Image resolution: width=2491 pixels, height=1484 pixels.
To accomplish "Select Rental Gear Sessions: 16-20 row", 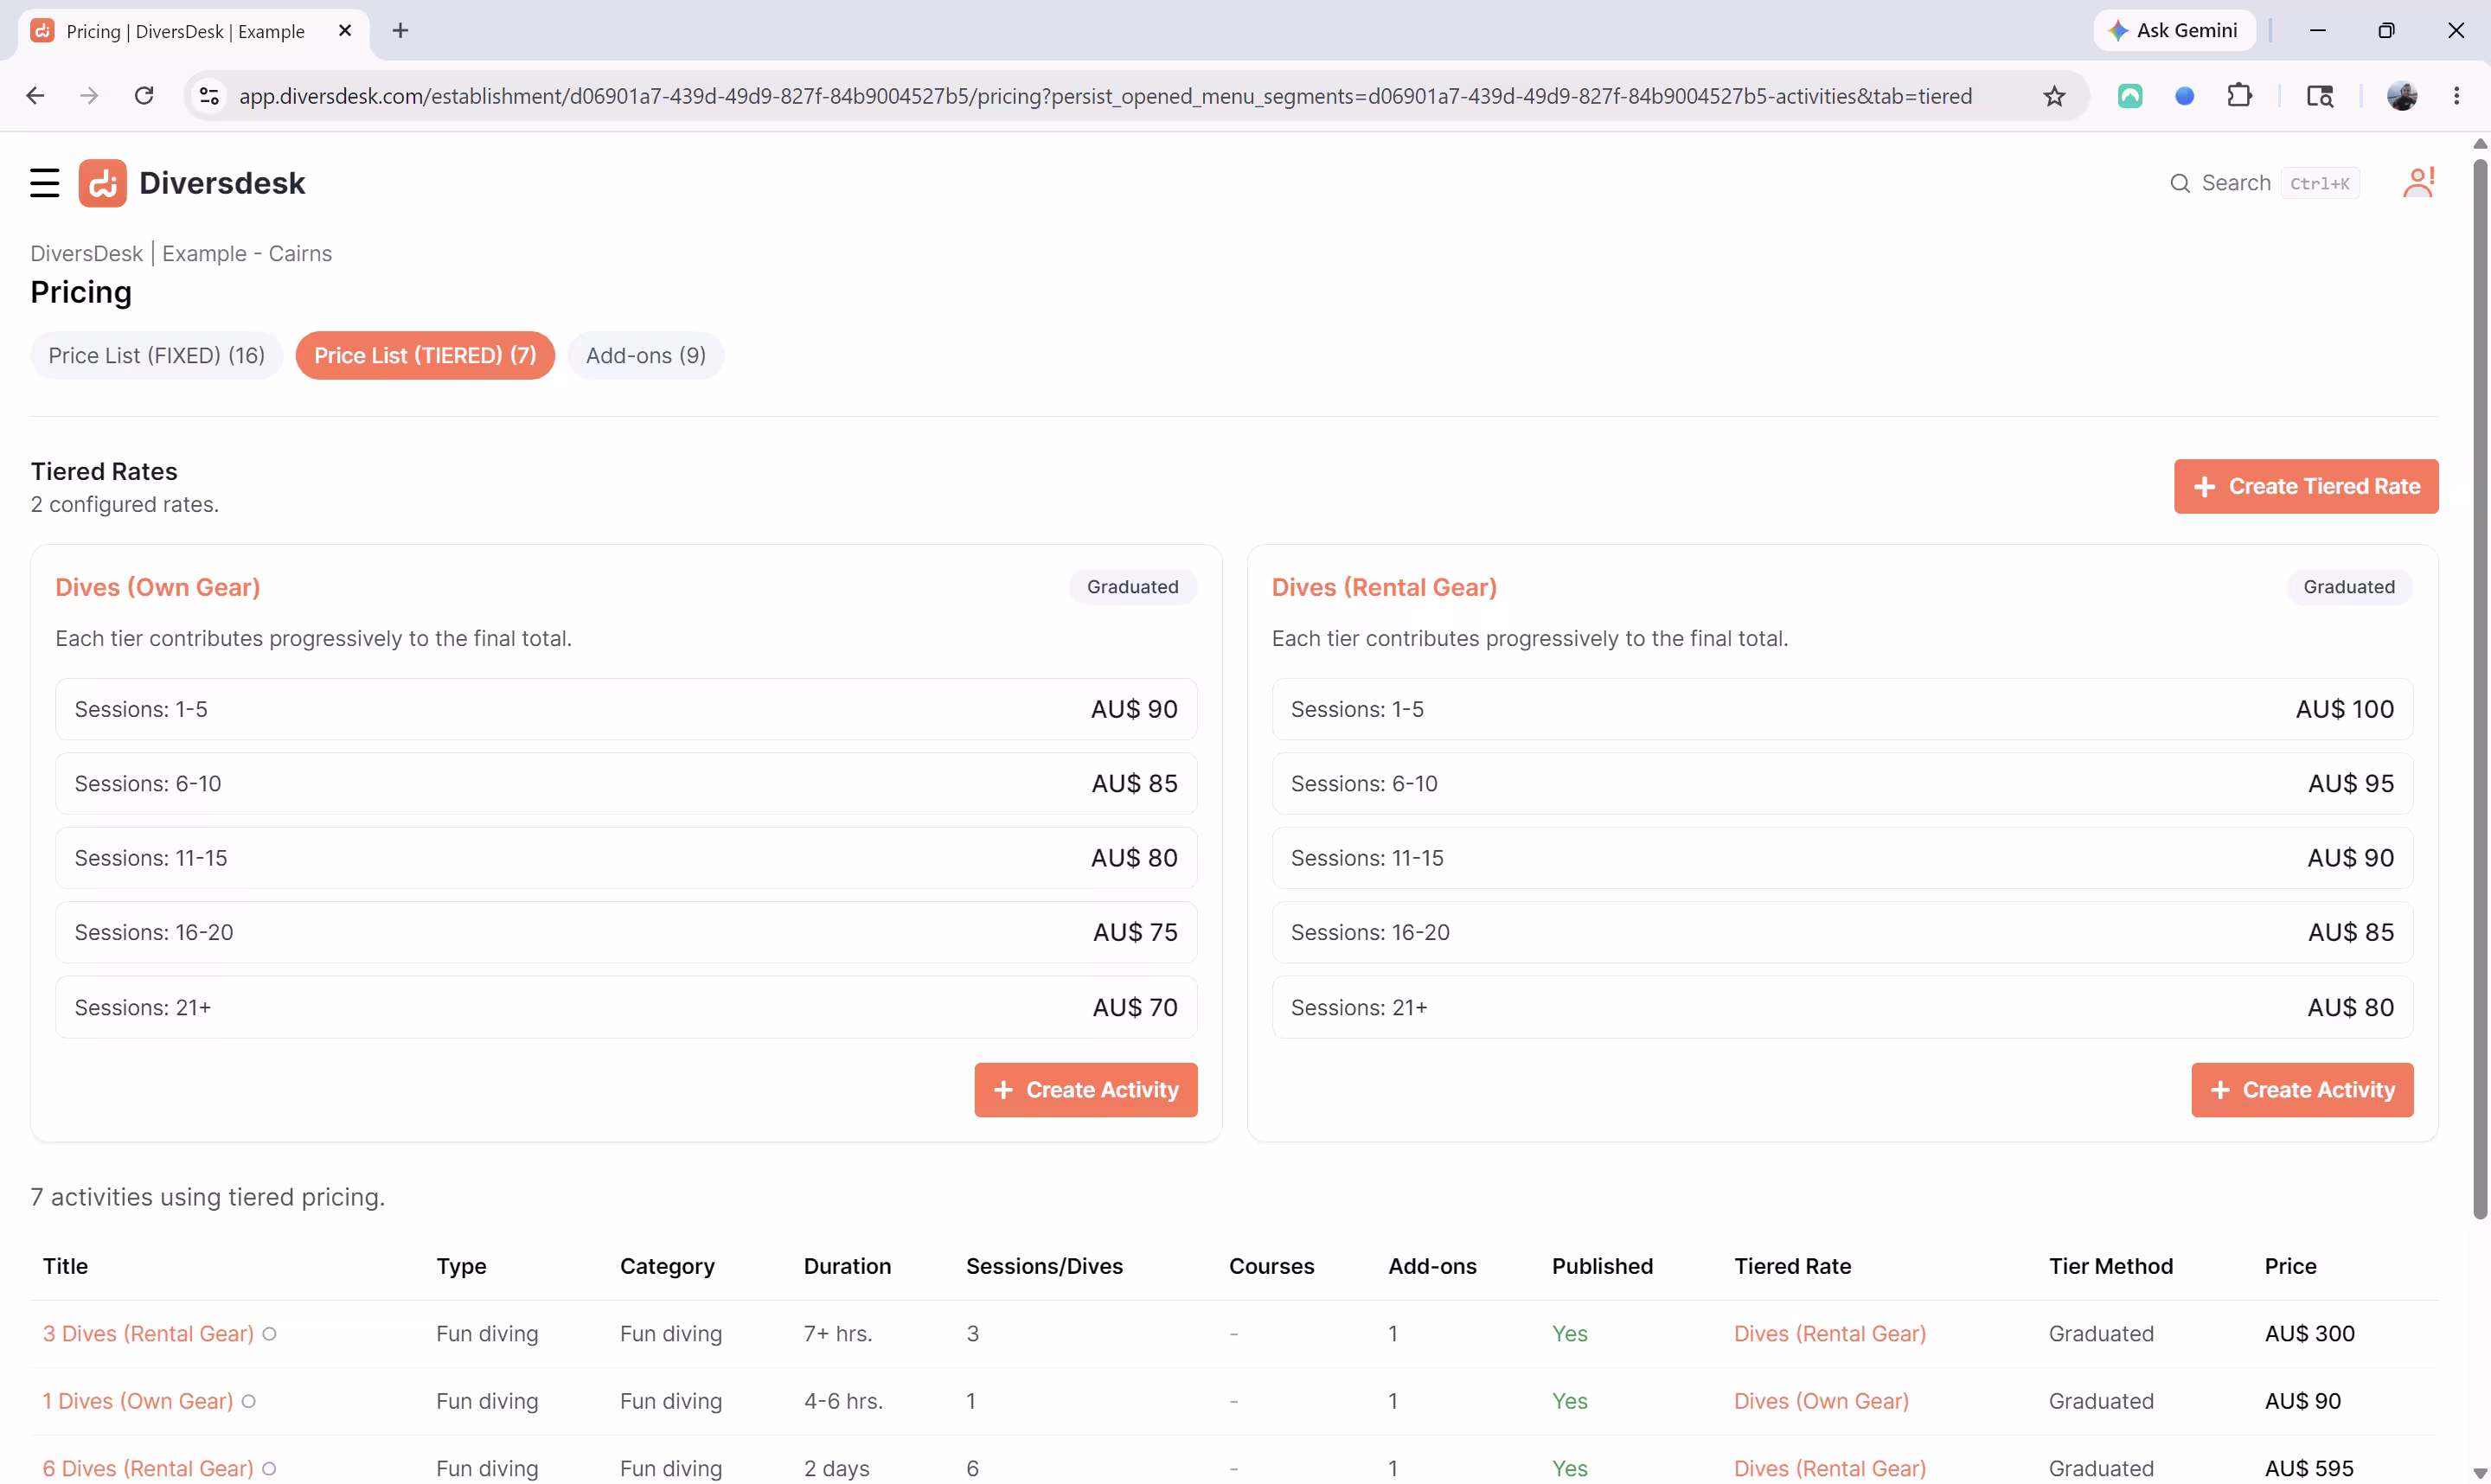I will click(1842, 933).
